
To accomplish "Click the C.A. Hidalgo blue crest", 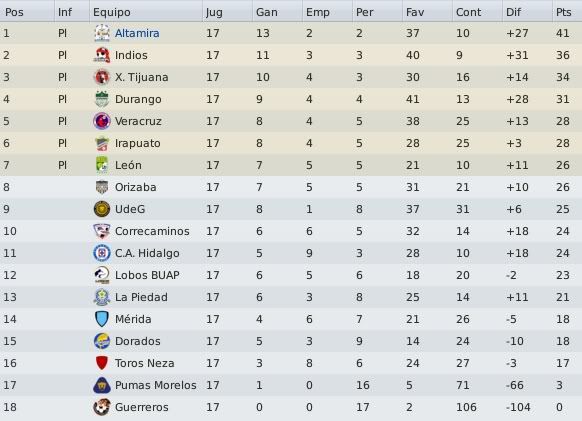I will click(x=102, y=253).
